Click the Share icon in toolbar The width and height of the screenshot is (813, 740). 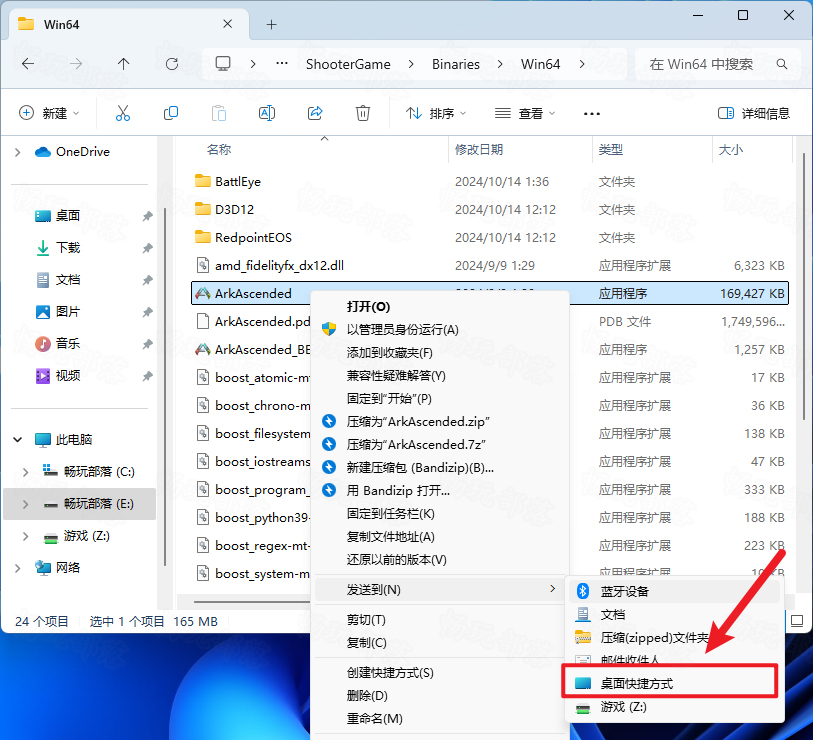click(315, 113)
